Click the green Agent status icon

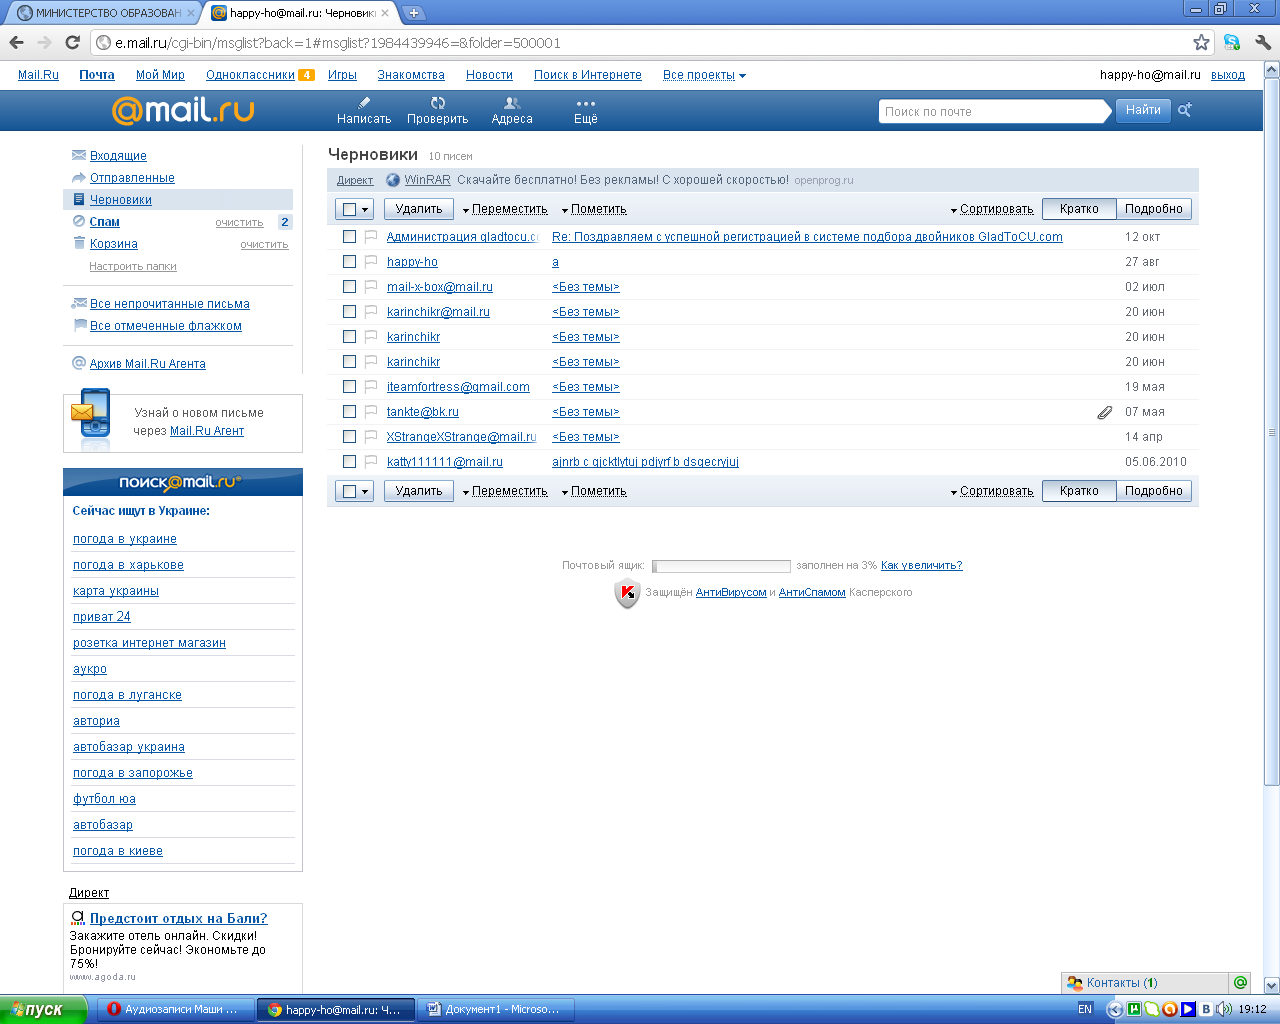coord(1240,982)
